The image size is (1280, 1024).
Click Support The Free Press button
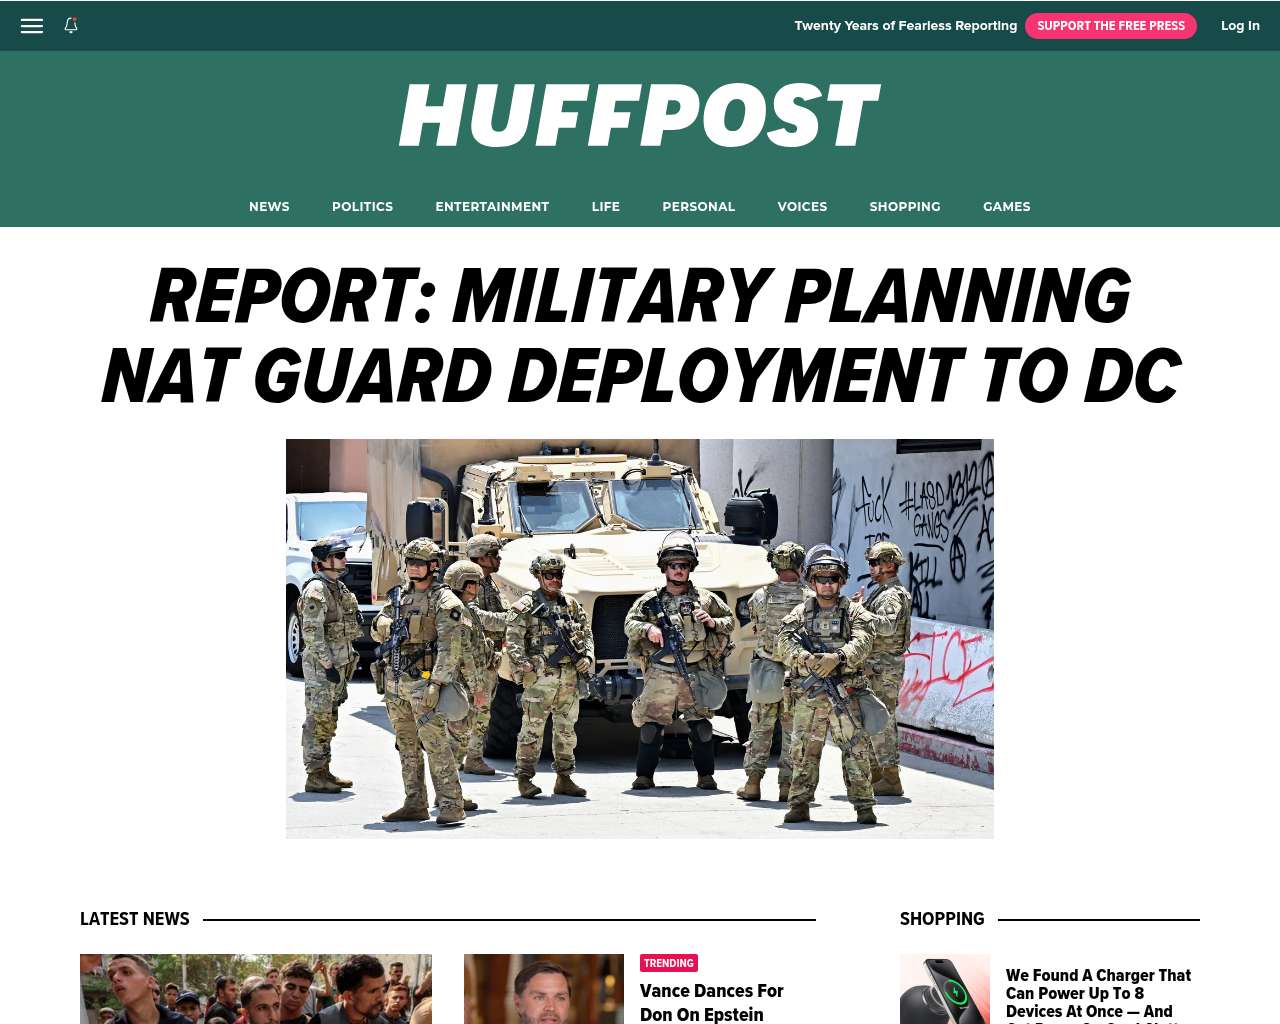click(1110, 26)
